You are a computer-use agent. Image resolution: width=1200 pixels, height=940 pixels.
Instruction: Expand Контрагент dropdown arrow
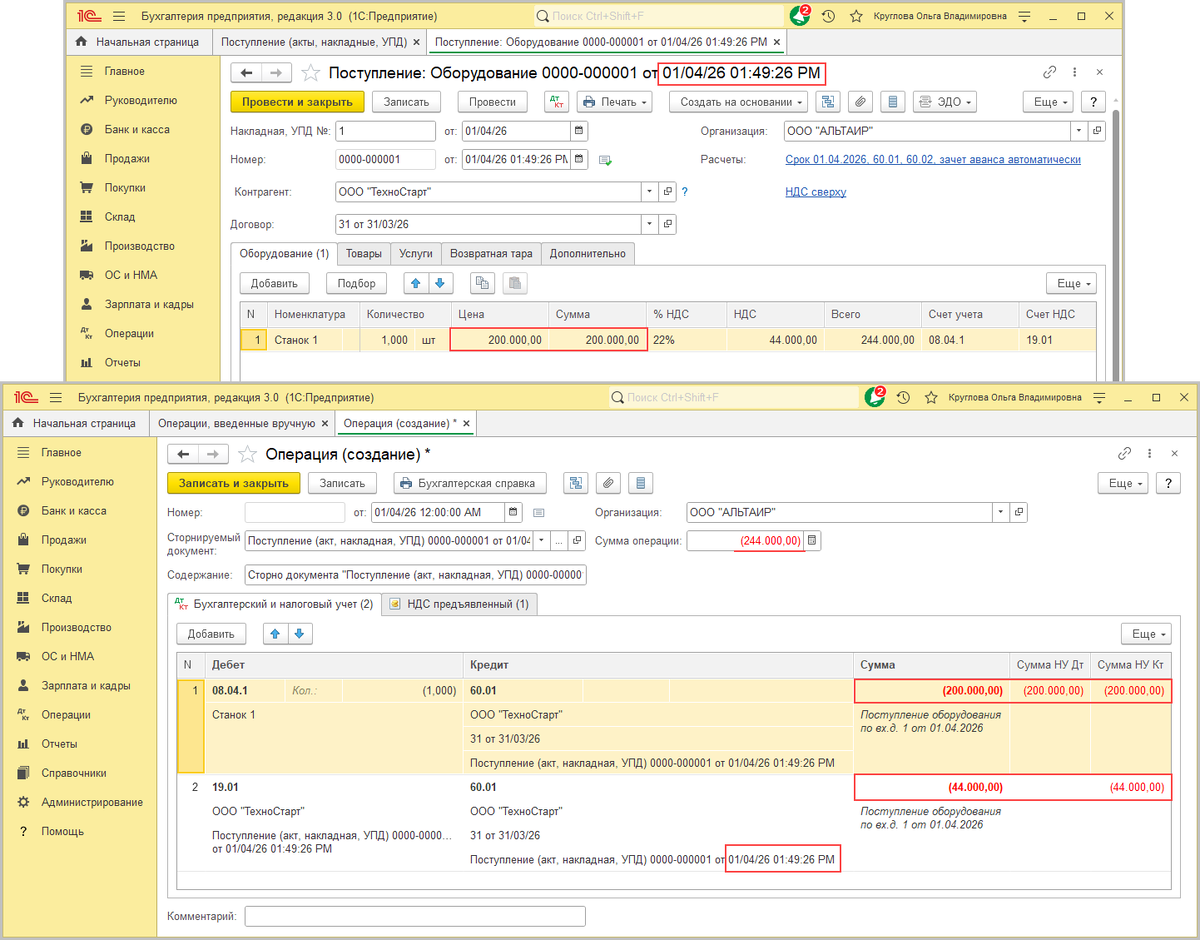pos(651,192)
